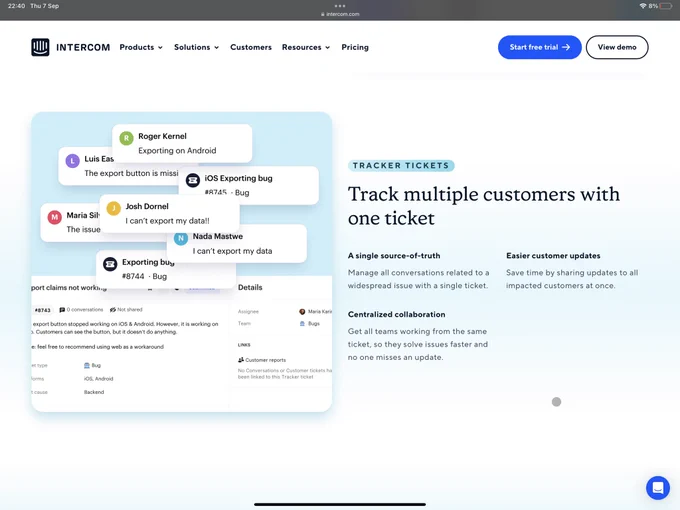
Task: Click Josh Dornel's yellow avatar
Action: click(x=114, y=208)
